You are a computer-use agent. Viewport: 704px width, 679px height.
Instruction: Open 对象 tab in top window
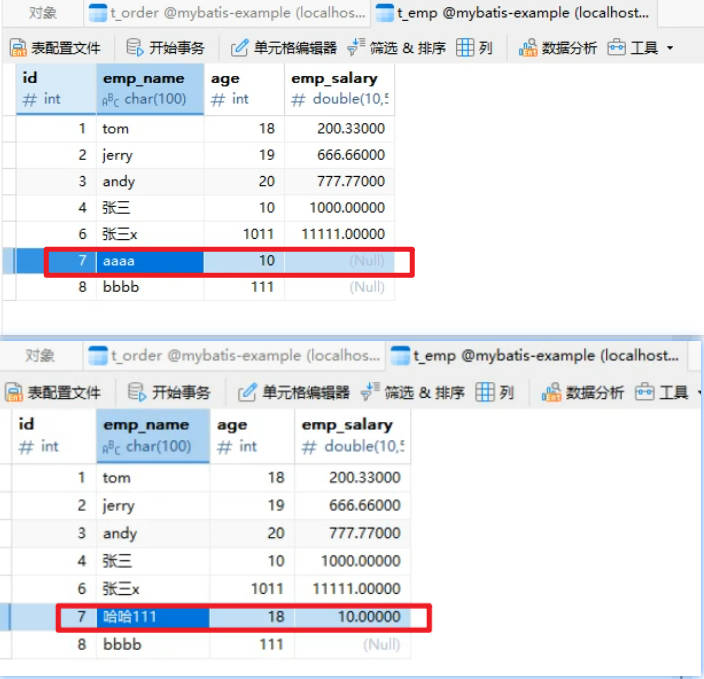[x=43, y=13]
